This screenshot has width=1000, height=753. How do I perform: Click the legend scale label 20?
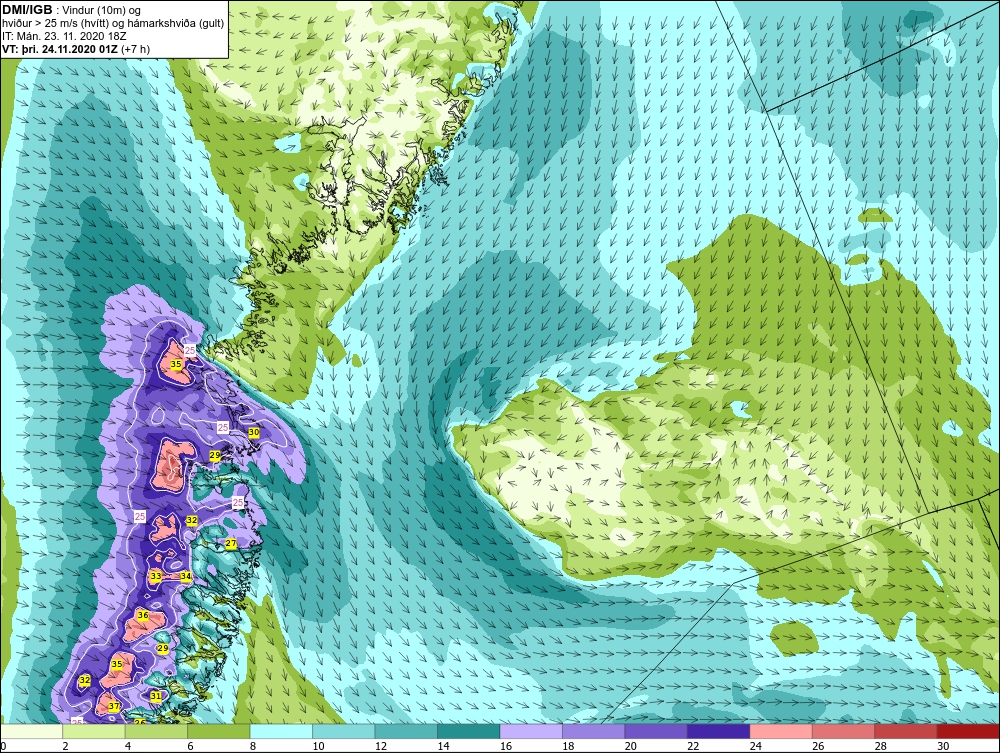631,746
